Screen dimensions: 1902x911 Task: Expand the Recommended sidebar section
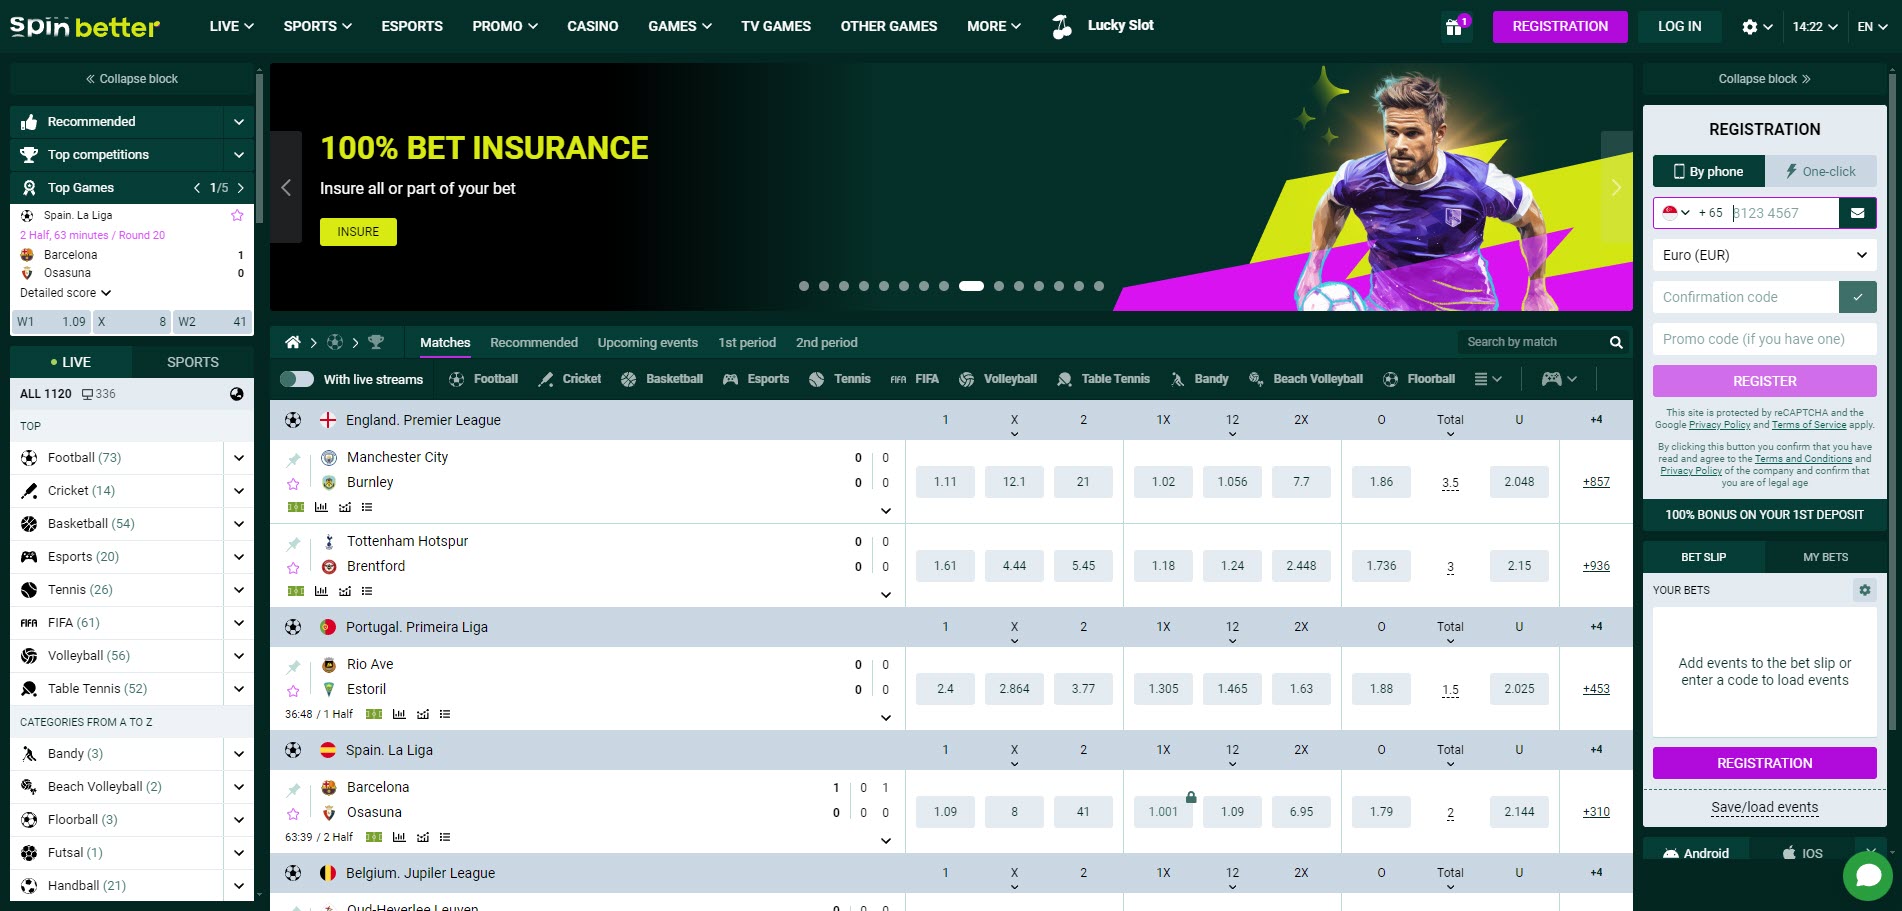239,122
